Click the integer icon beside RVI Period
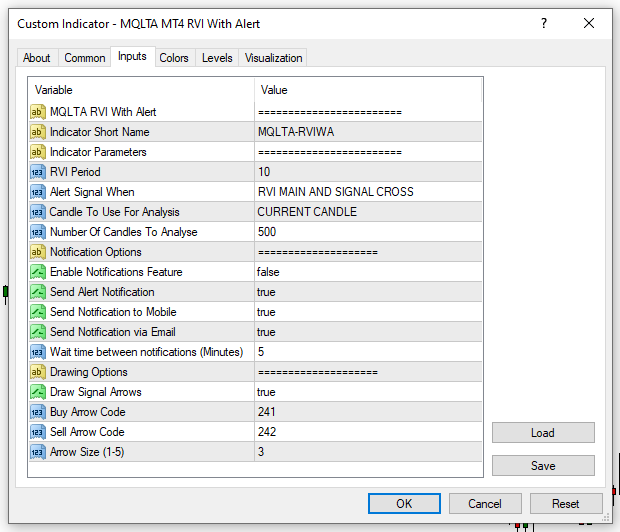This screenshot has height=532, width=620. 38,172
